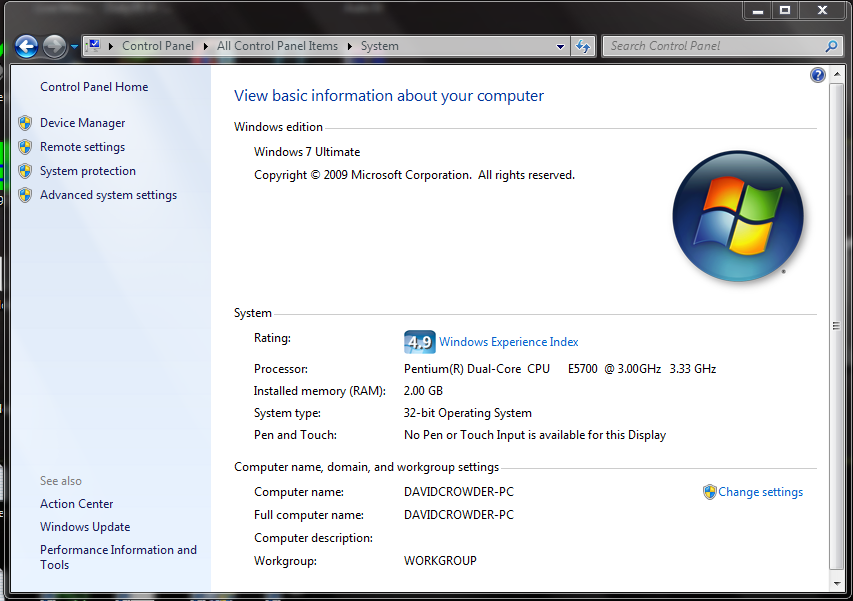
Task: Open Advanced system settings
Action: tap(109, 195)
